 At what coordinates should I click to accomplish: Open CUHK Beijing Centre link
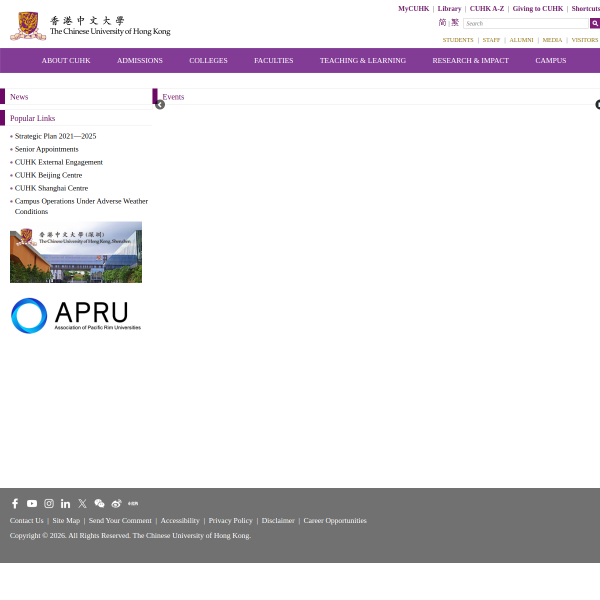coord(49,175)
